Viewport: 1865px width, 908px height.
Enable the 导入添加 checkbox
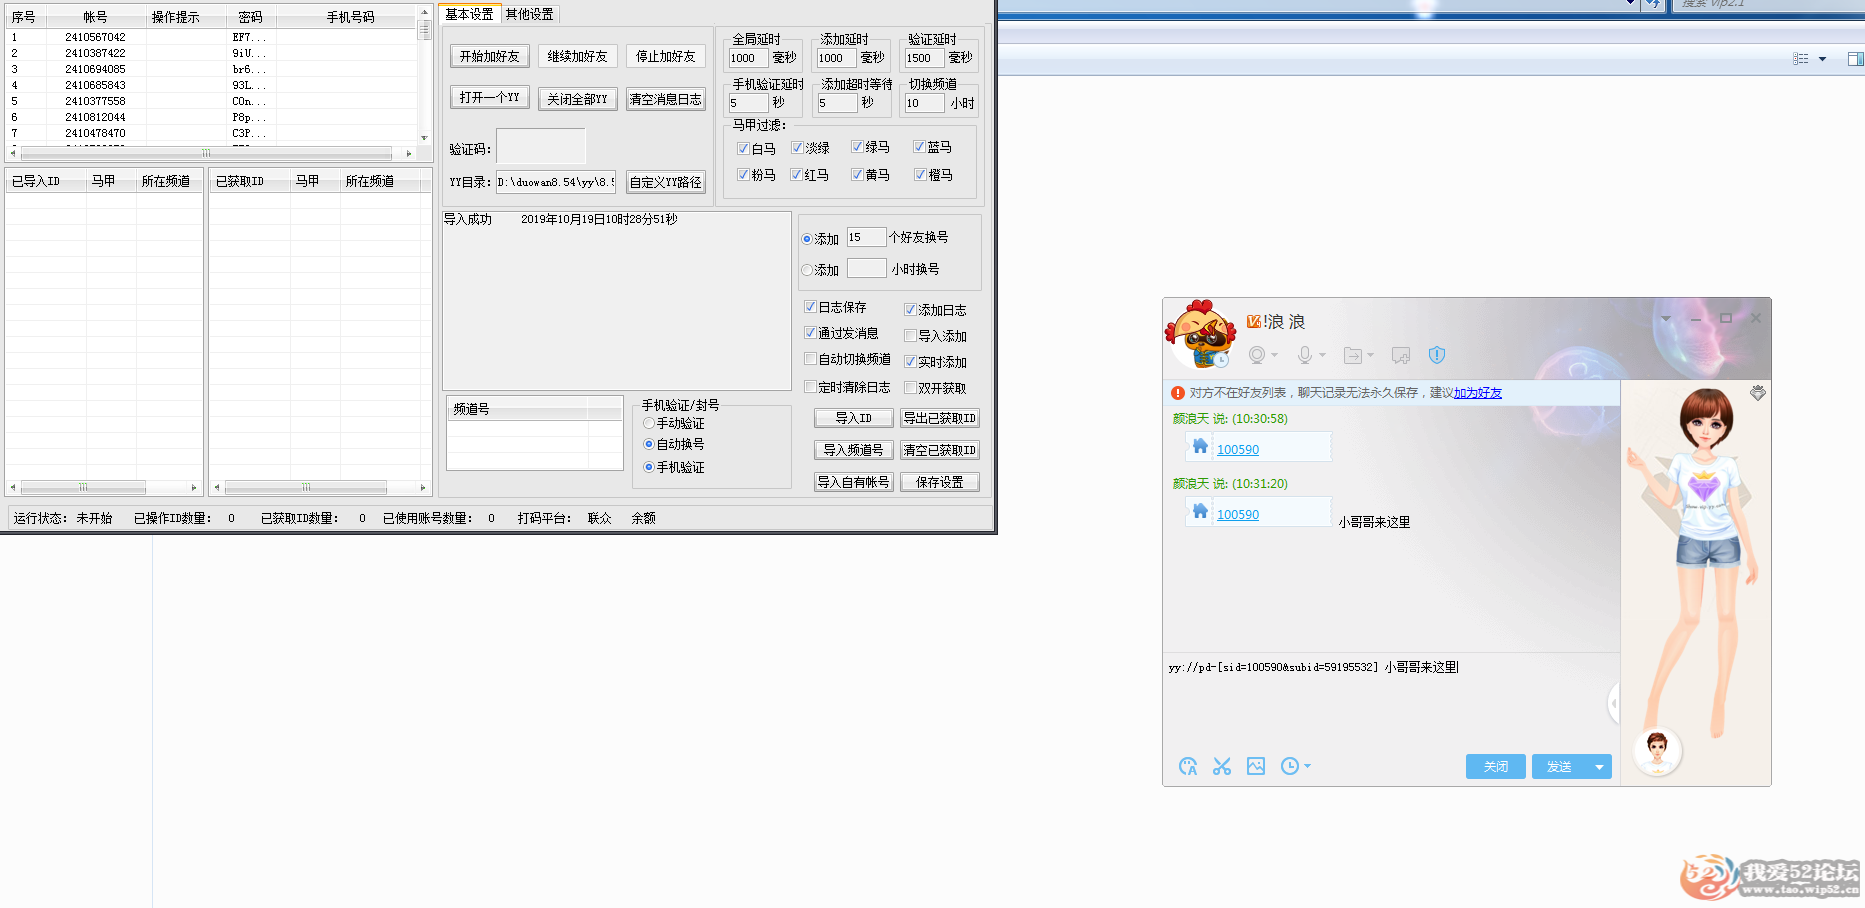910,336
